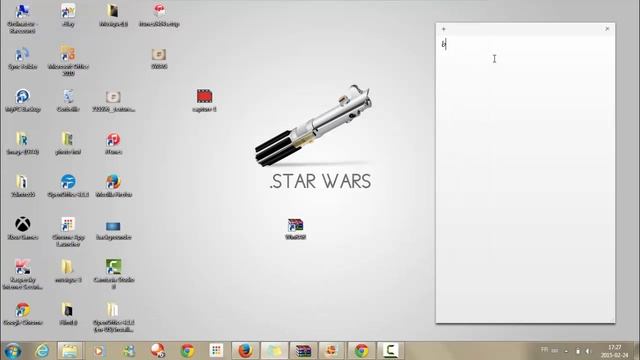This screenshot has width=640, height=360.
Task: Select the WinRAR icon on the desktop
Action: (296, 229)
